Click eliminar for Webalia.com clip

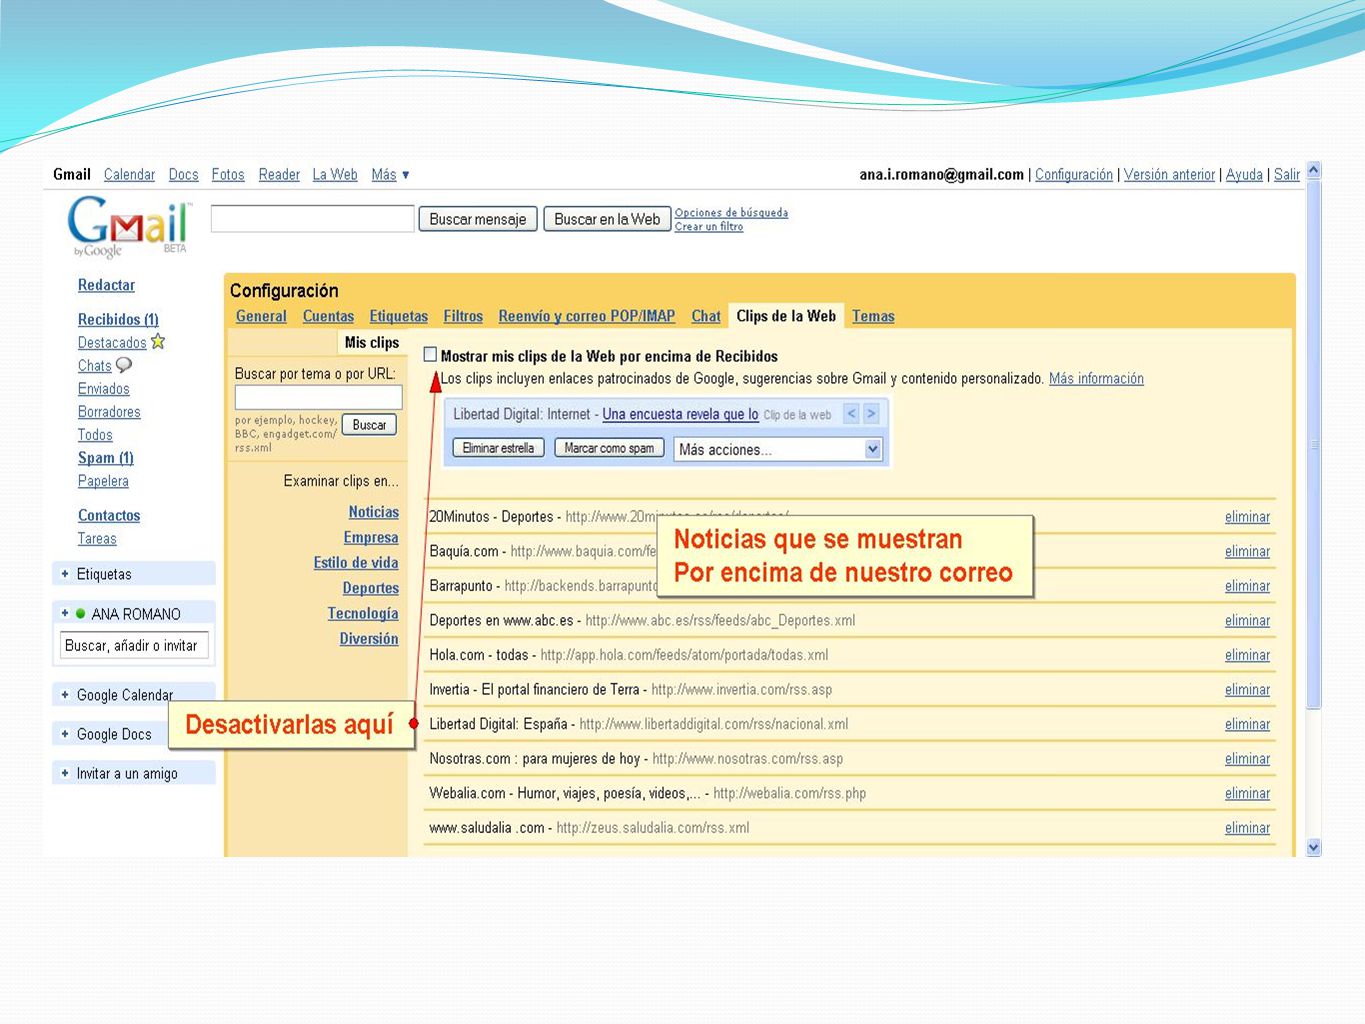coord(1247,793)
